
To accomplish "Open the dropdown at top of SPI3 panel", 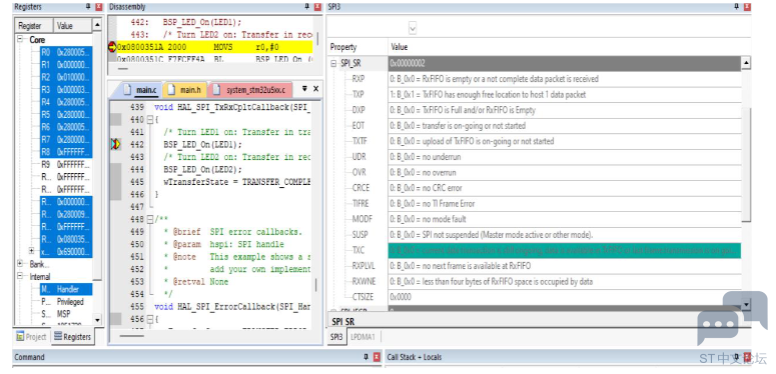I will tap(412, 29).
